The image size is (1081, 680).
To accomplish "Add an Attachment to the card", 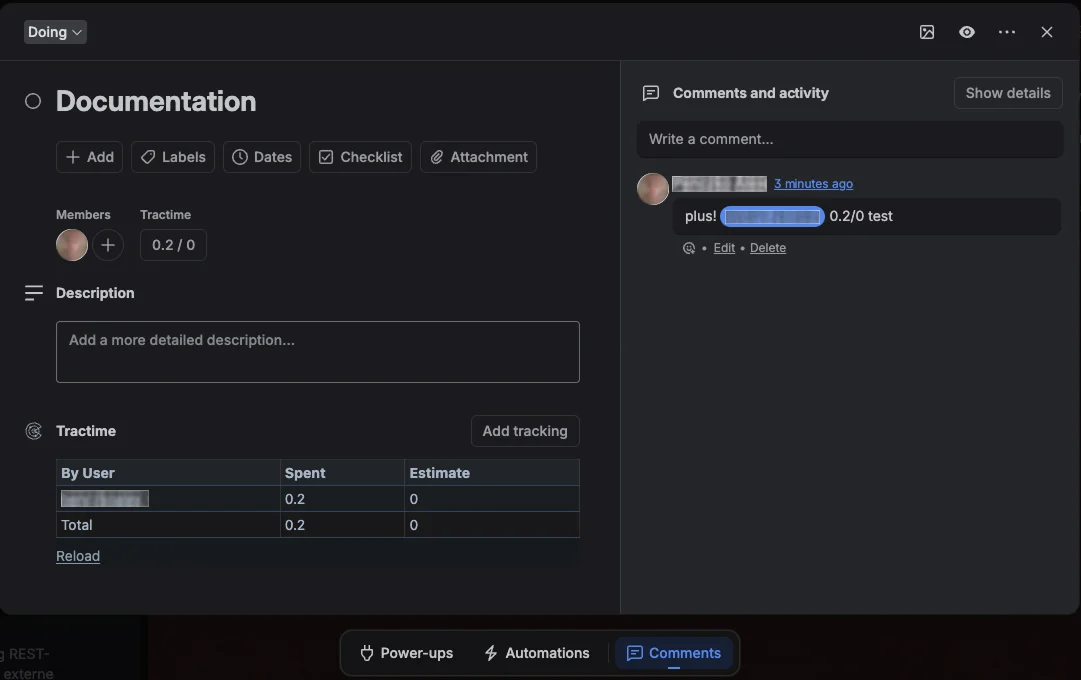I will pyautogui.click(x=478, y=157).
